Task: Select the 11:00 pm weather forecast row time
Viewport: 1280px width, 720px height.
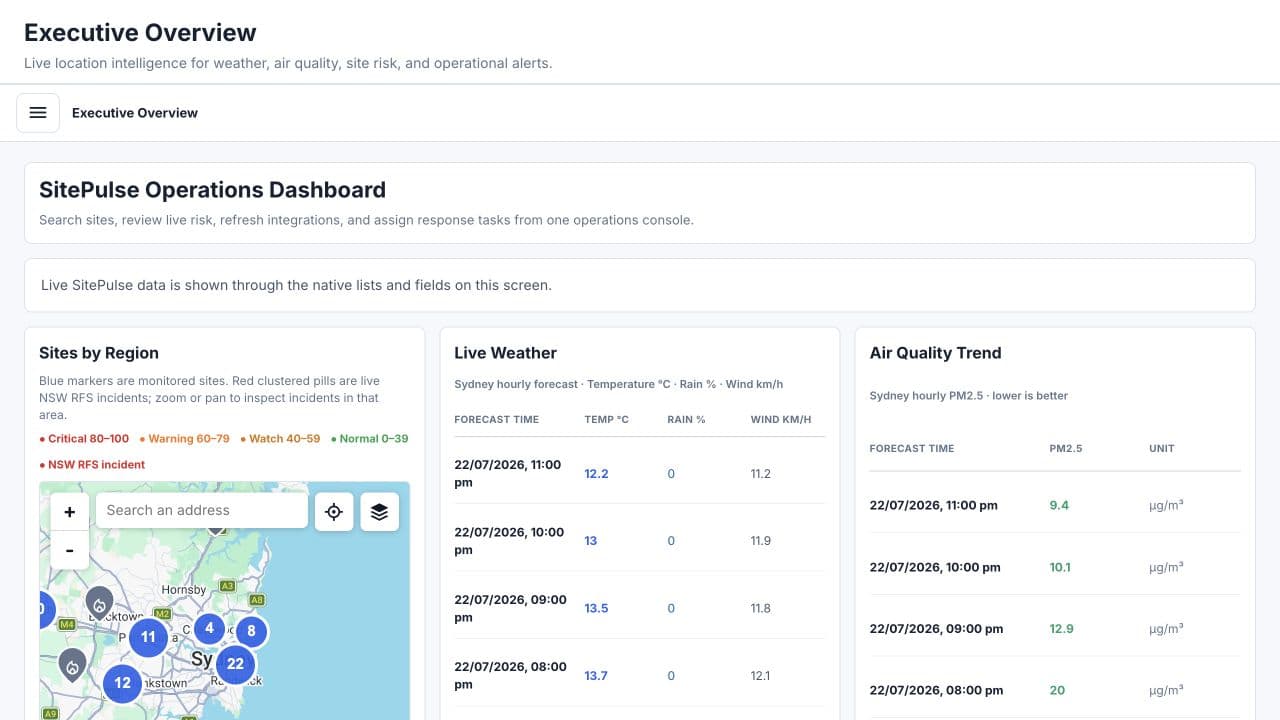Action: click(x=508, y=473)
